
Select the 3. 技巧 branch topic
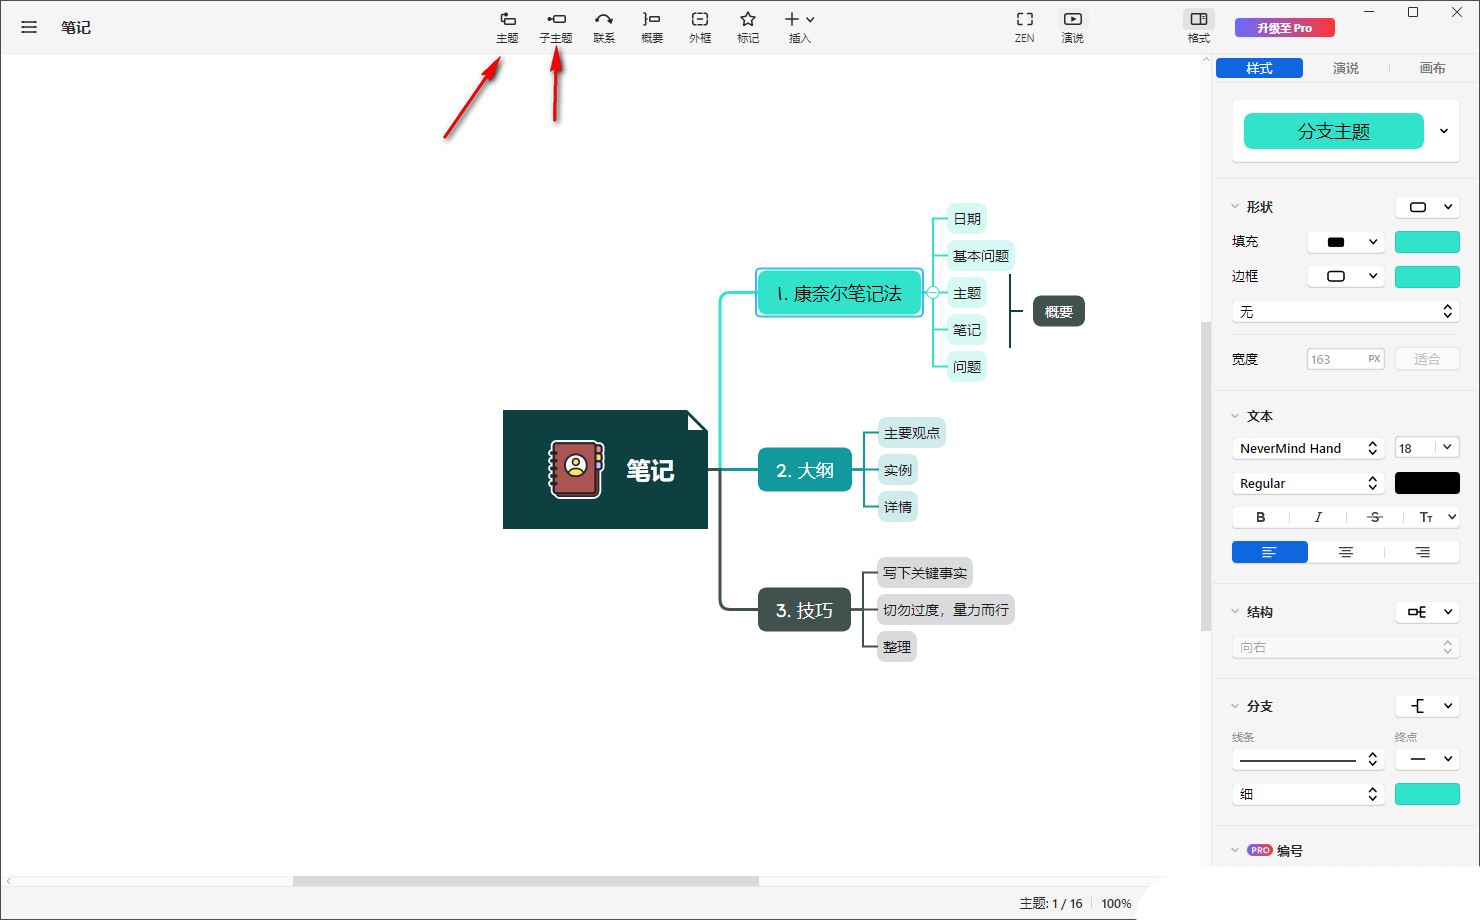point(804,610)
